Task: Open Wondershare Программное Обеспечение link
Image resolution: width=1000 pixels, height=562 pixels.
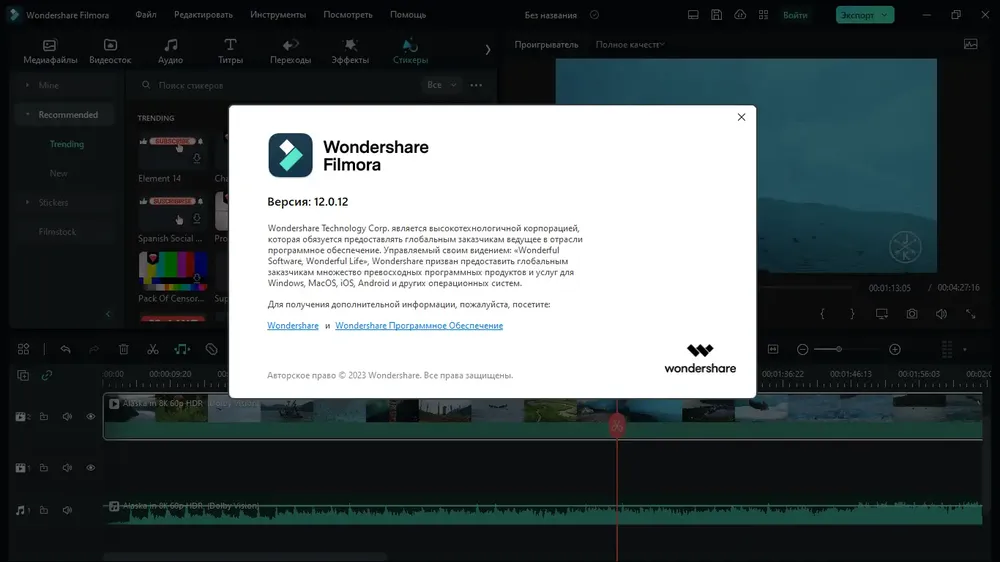Action: 419,325
